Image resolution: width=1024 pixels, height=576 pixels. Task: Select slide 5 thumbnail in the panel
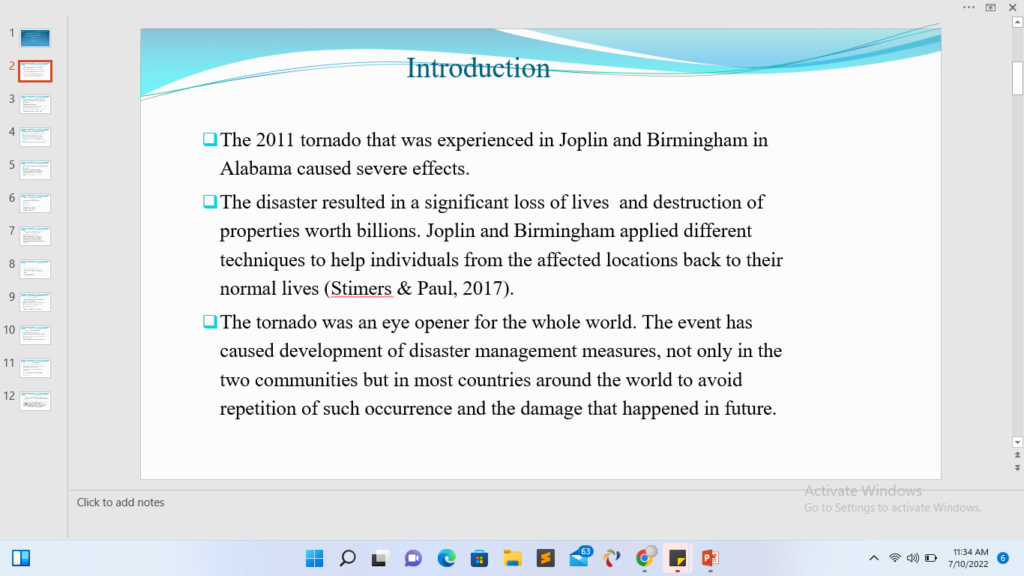[x=35, y=169]
